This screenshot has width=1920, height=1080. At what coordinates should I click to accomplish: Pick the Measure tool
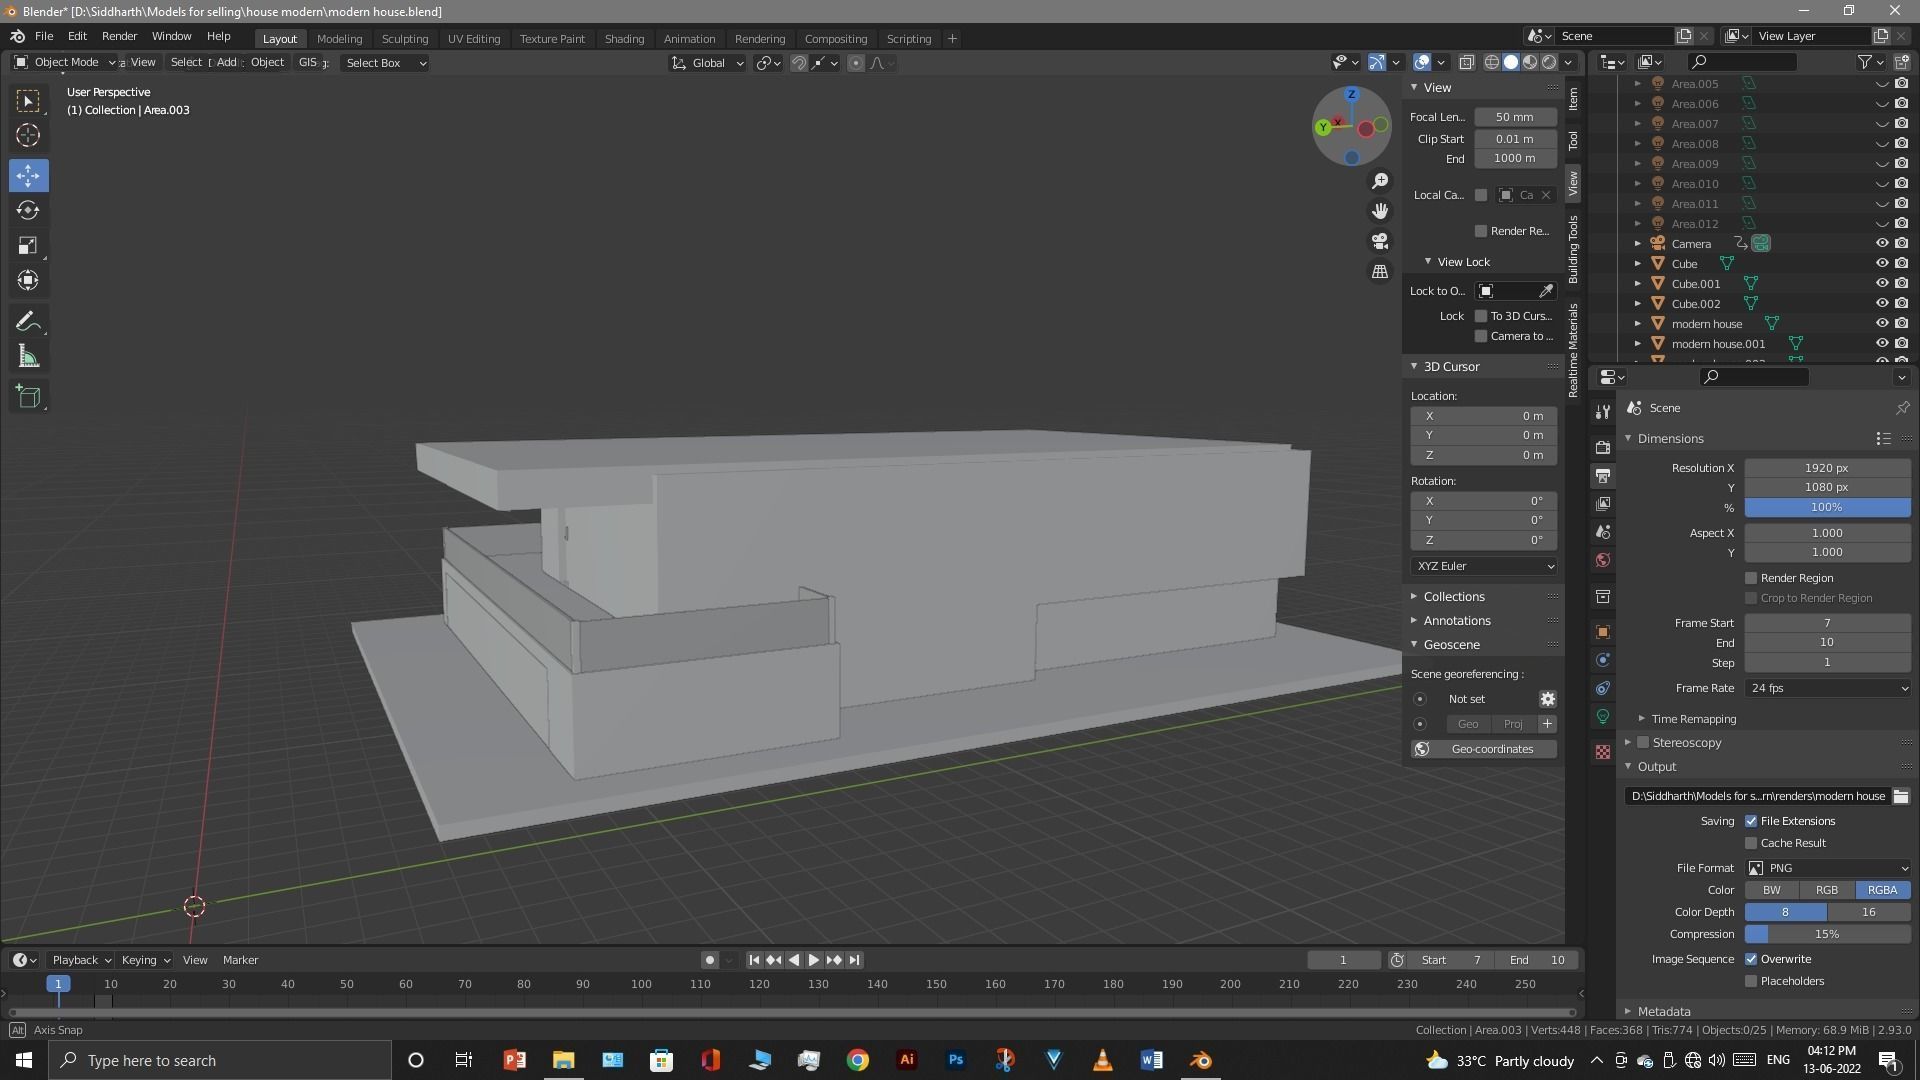coord(28,357)
